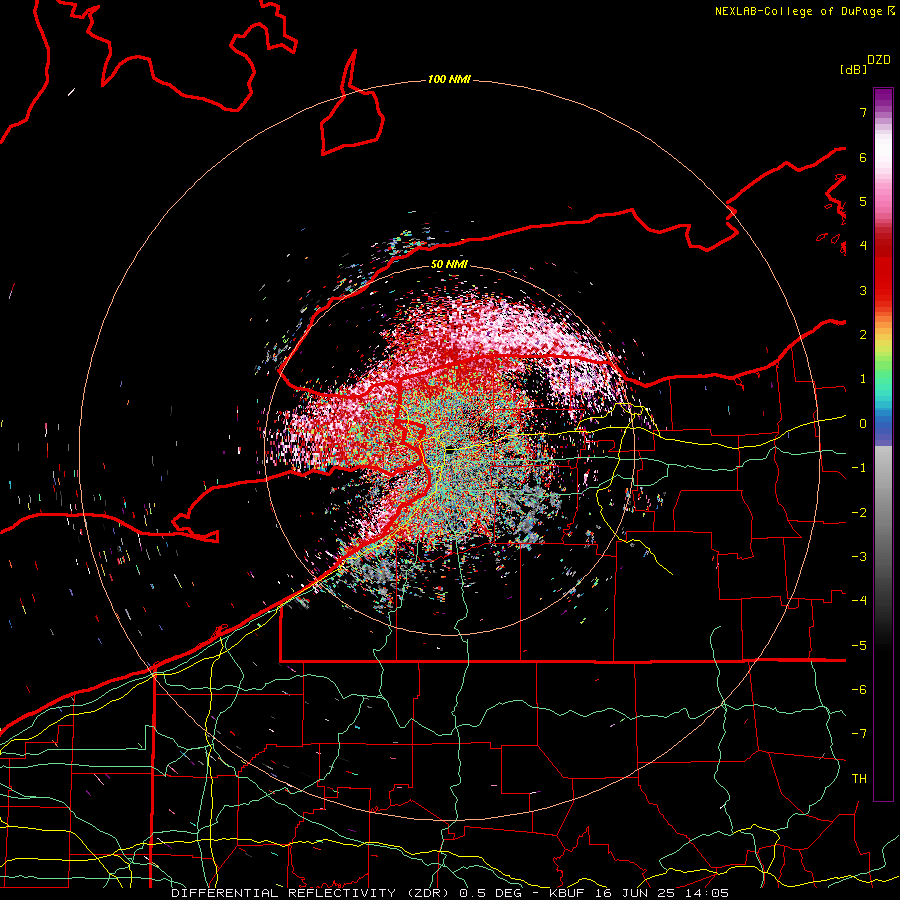The image size is (900, 900).
Task: Click the -3 value on color scale
Action: click(x=859, y=557)
